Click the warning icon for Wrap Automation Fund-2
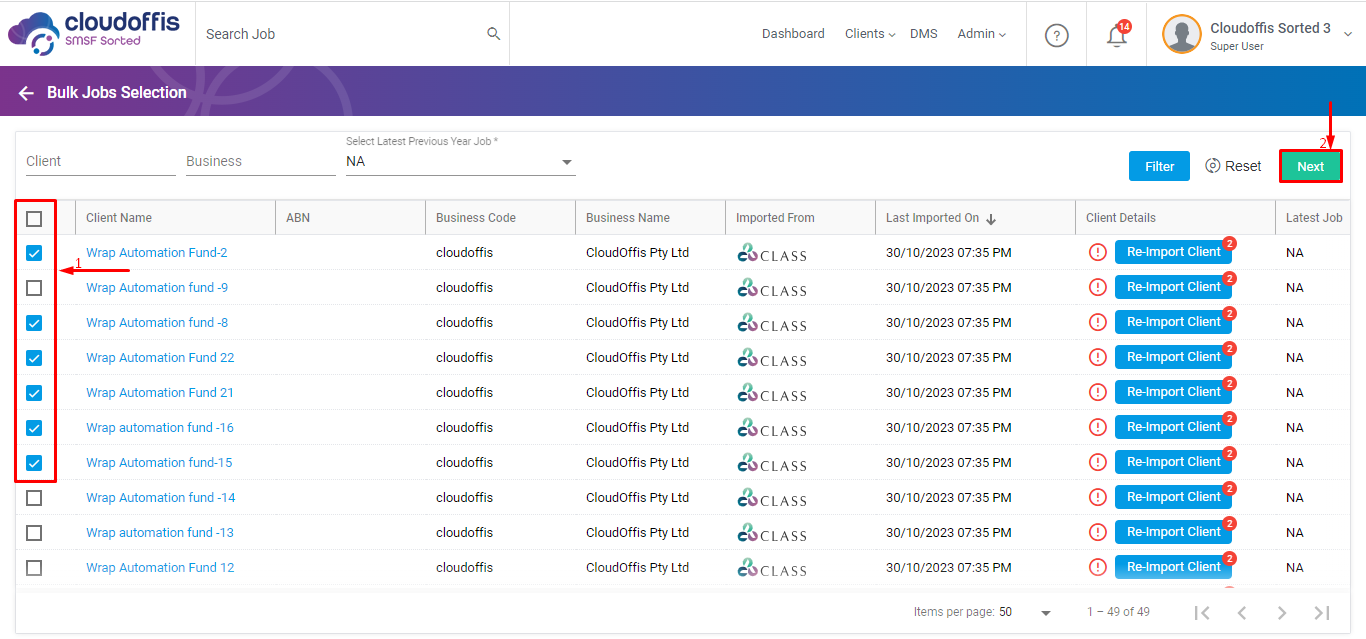The image size is (1366, 639). pyautogui.click(x=1098, y=252)
